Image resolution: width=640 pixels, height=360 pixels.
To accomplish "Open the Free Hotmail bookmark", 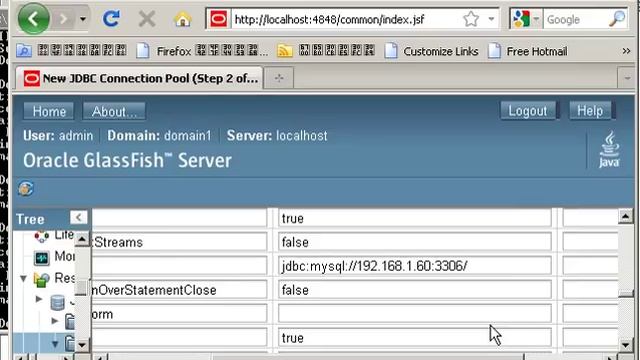I will pos(527,51).
